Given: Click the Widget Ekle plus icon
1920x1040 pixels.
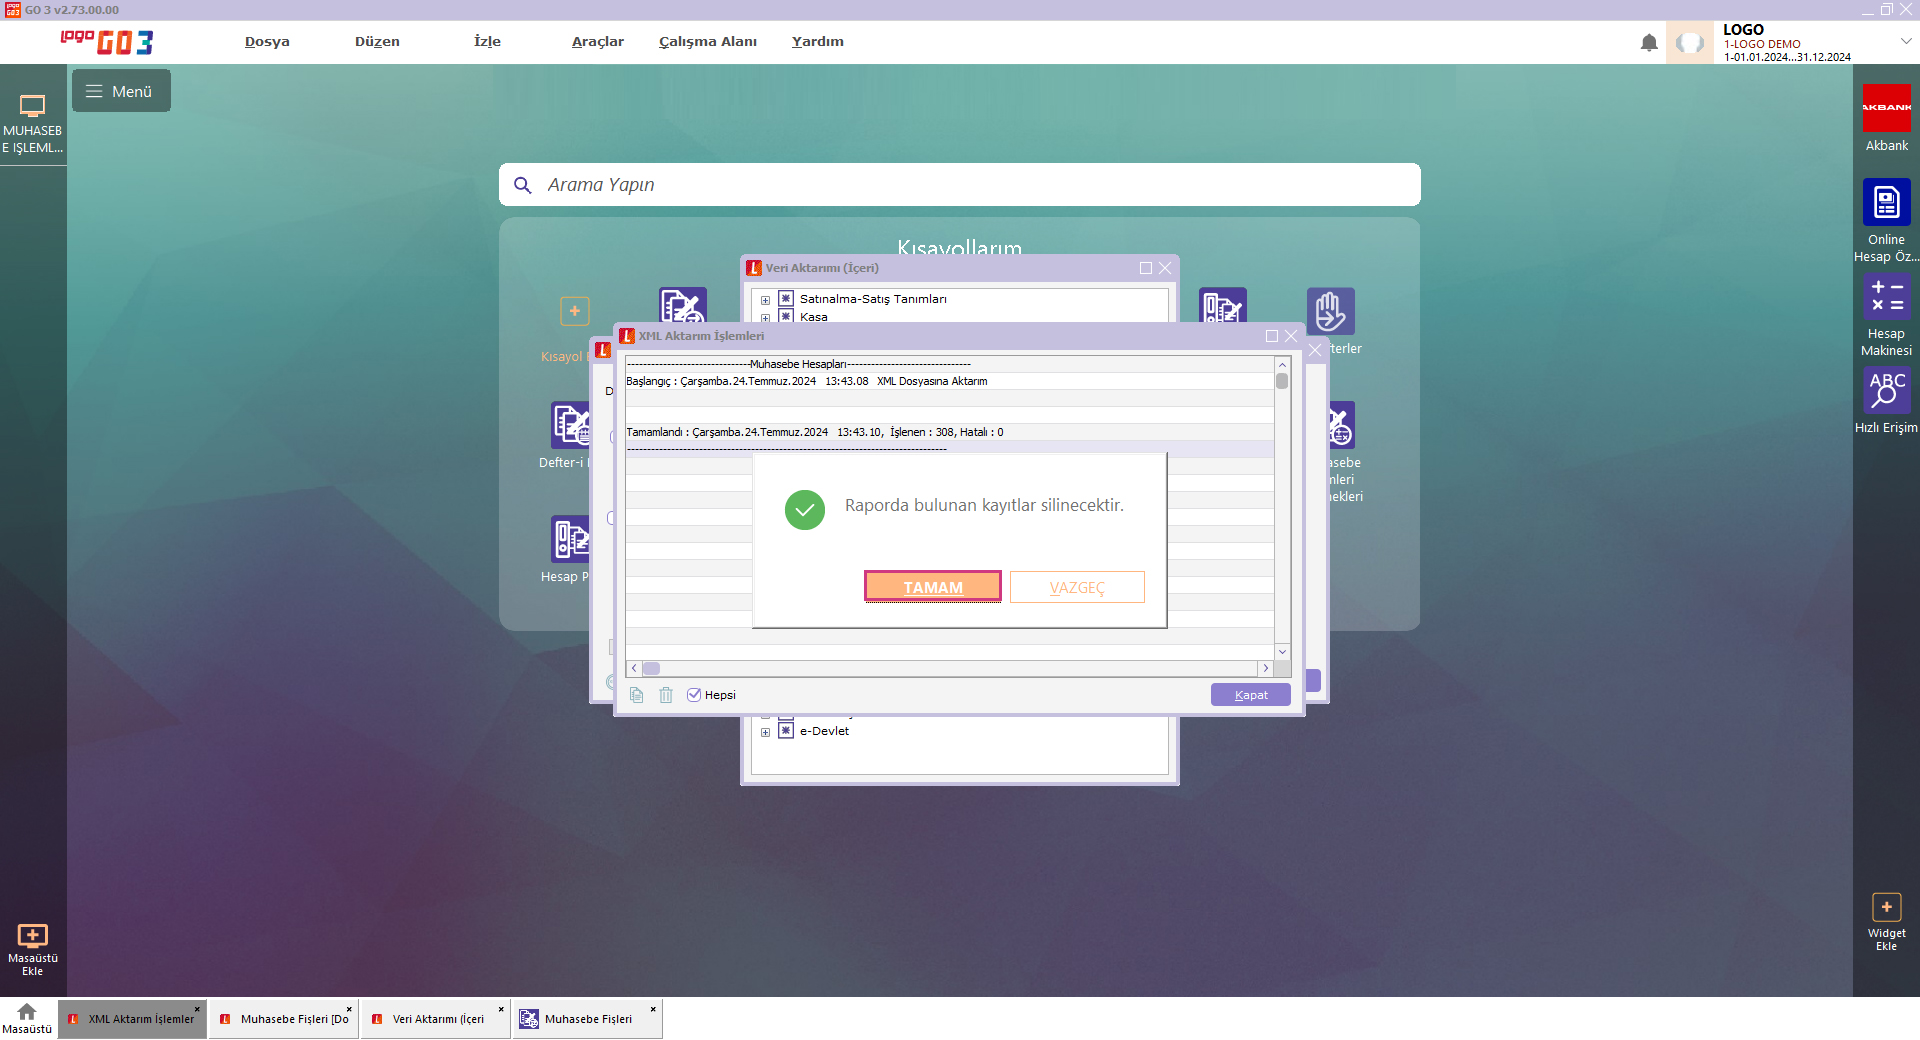Looking at the screenshot, I should (x=1886, y=907).
